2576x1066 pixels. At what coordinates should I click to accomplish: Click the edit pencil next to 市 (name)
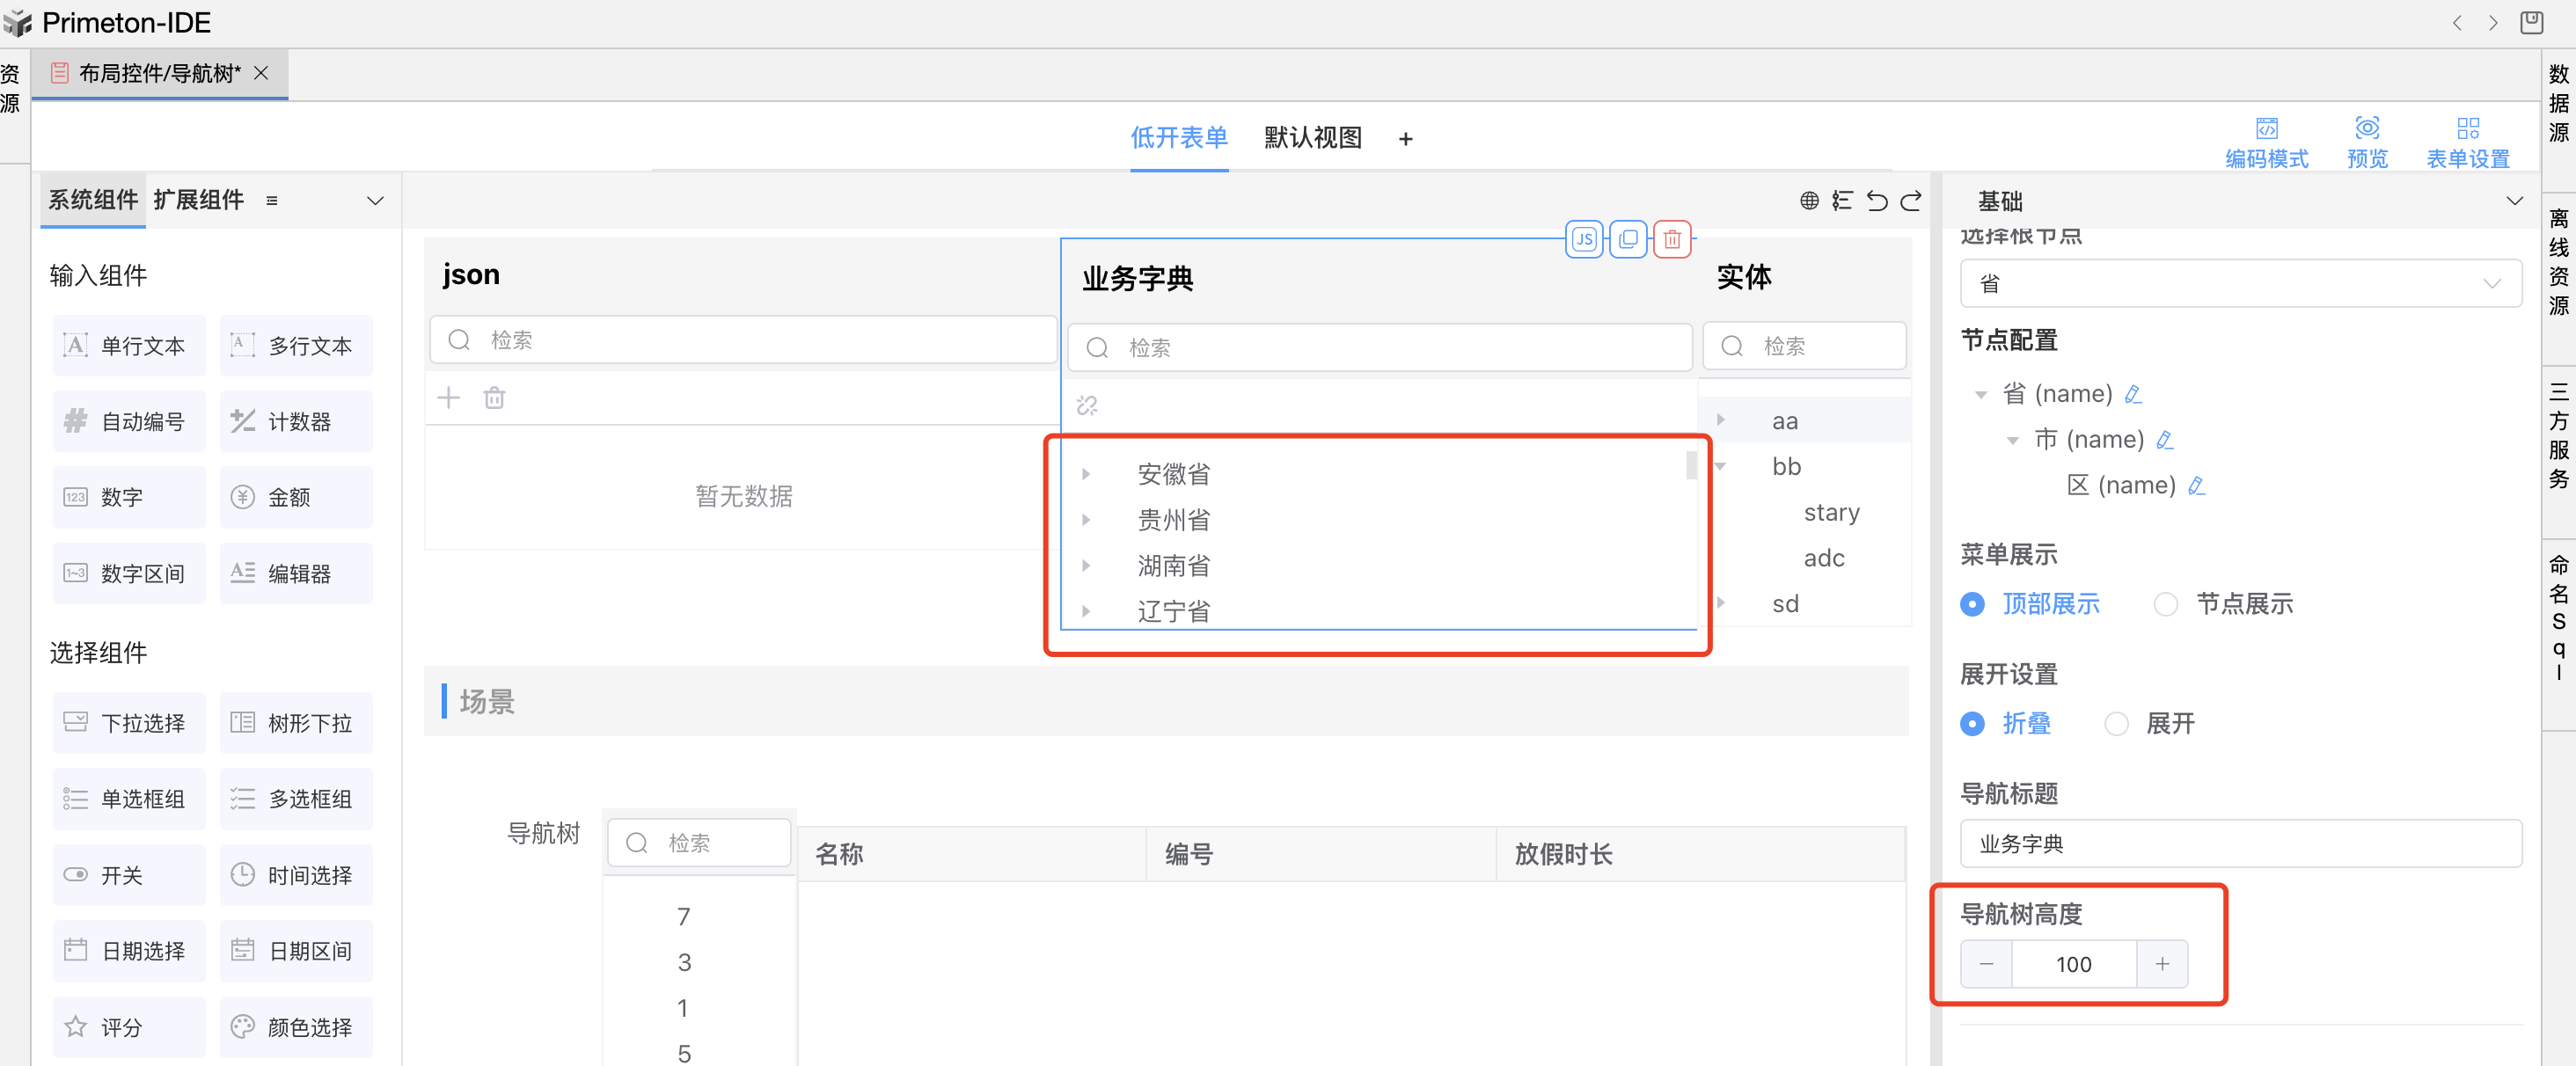2165,440
